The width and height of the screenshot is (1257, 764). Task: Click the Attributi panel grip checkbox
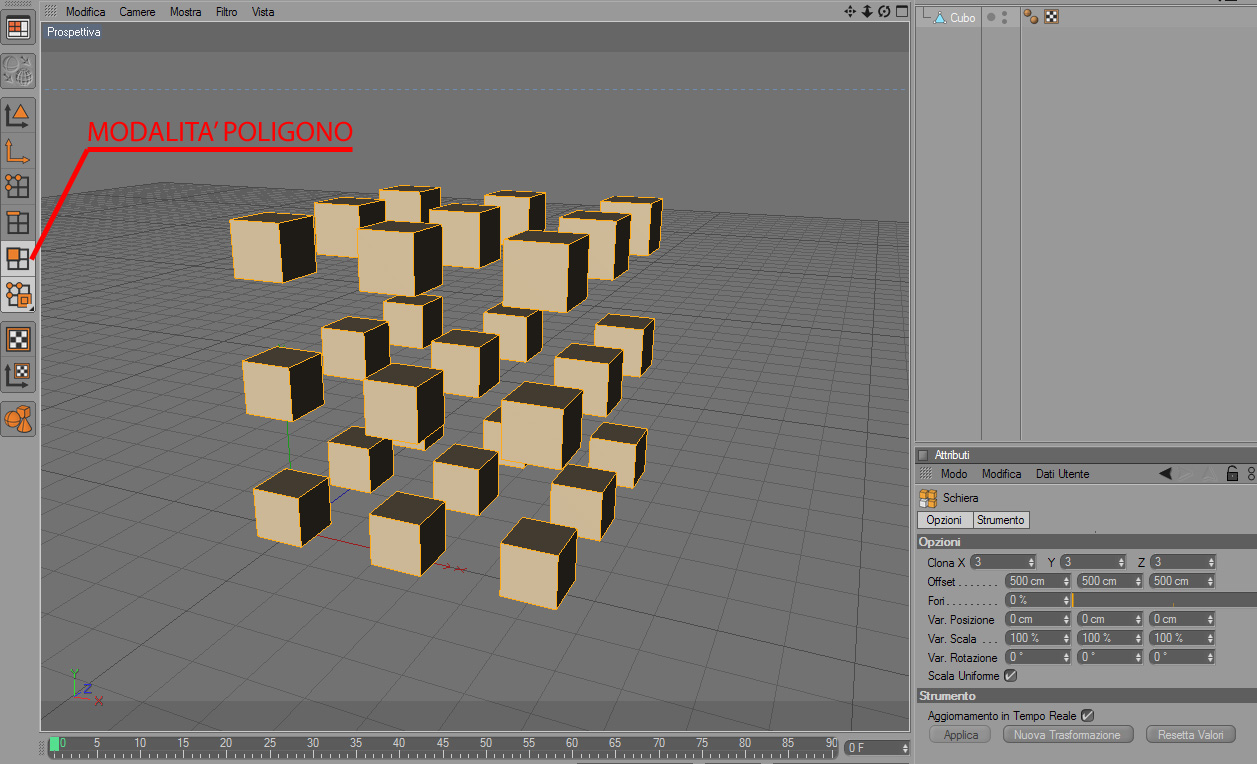(x=923, y=455)
